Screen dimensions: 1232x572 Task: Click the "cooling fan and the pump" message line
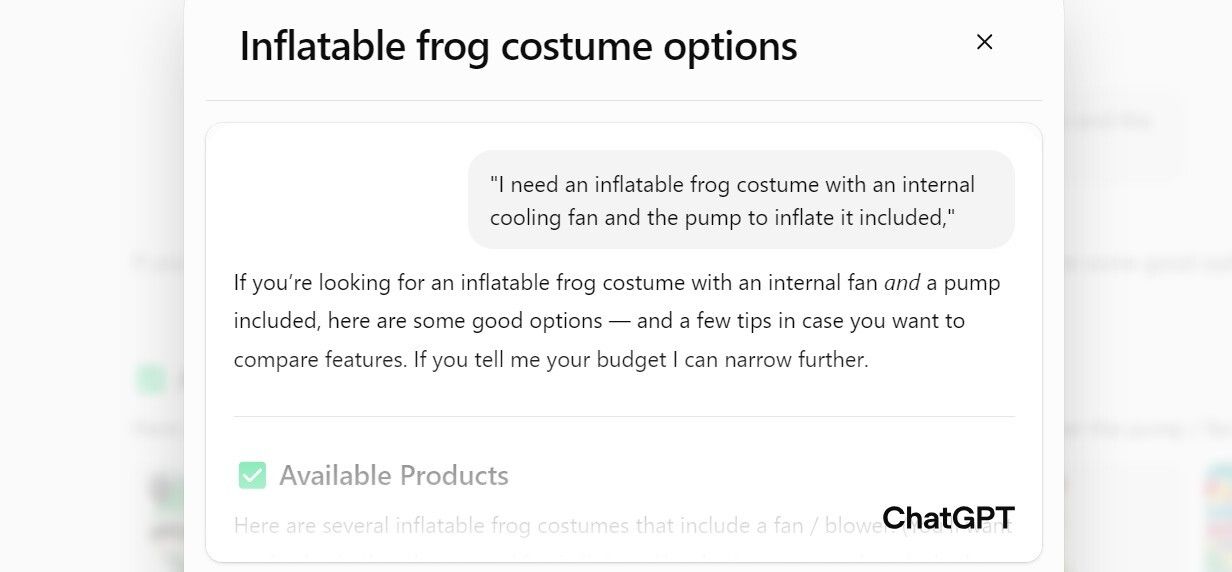click(x=722, y=218)
